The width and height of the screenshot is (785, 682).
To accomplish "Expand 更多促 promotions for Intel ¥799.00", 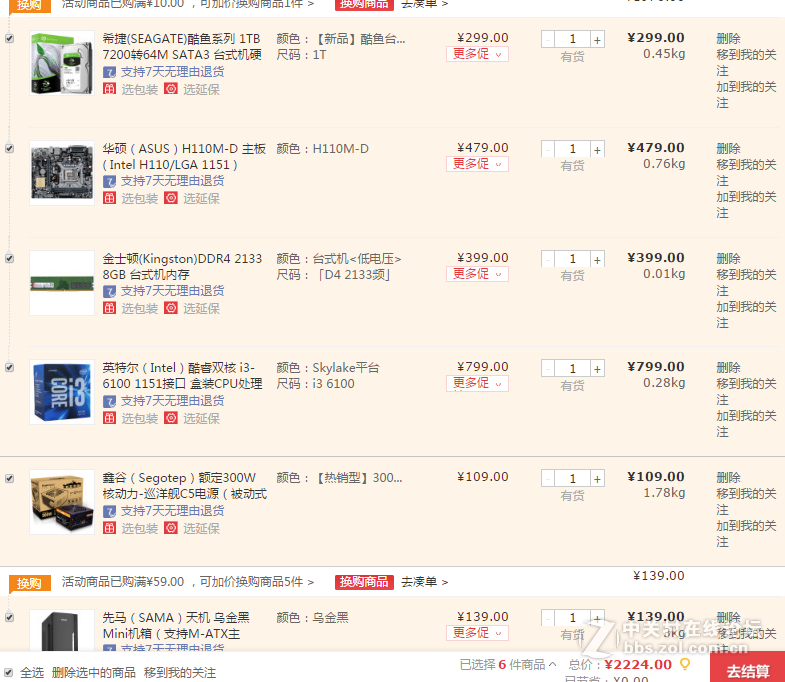I will coord(477,383).
